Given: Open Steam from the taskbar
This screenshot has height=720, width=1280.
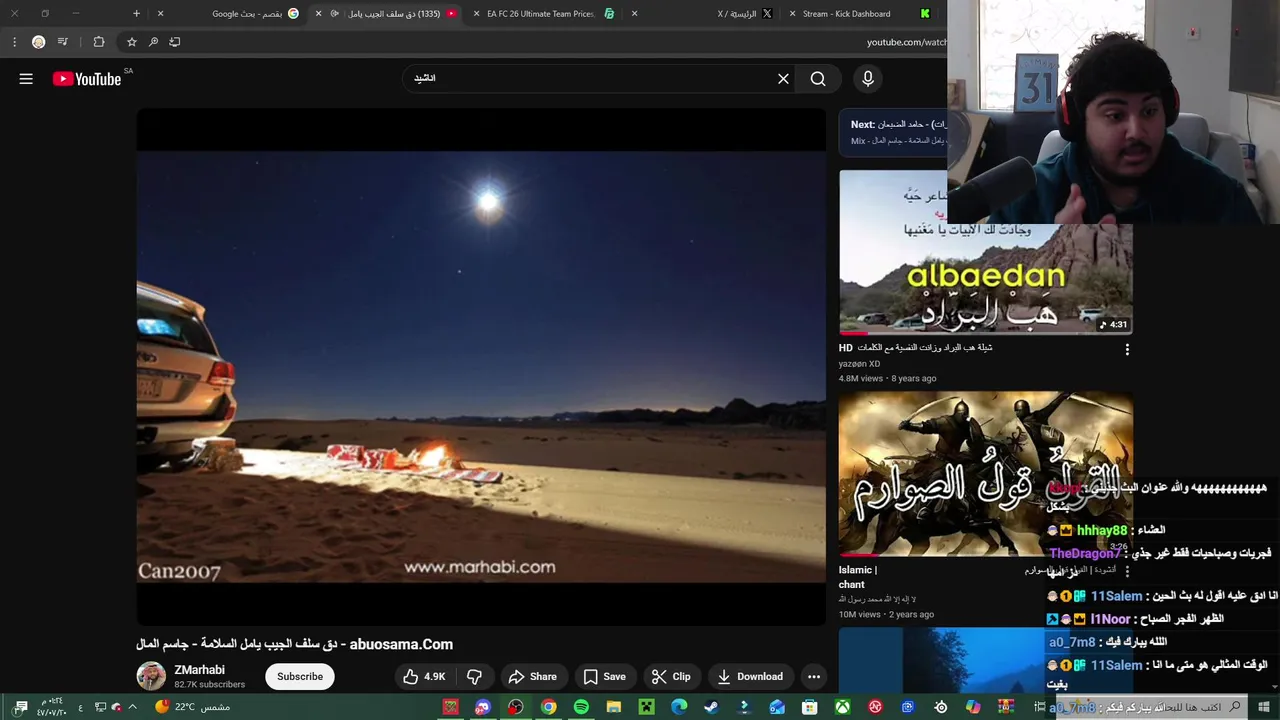Looking at the screenshot, I should click(711, 707).
